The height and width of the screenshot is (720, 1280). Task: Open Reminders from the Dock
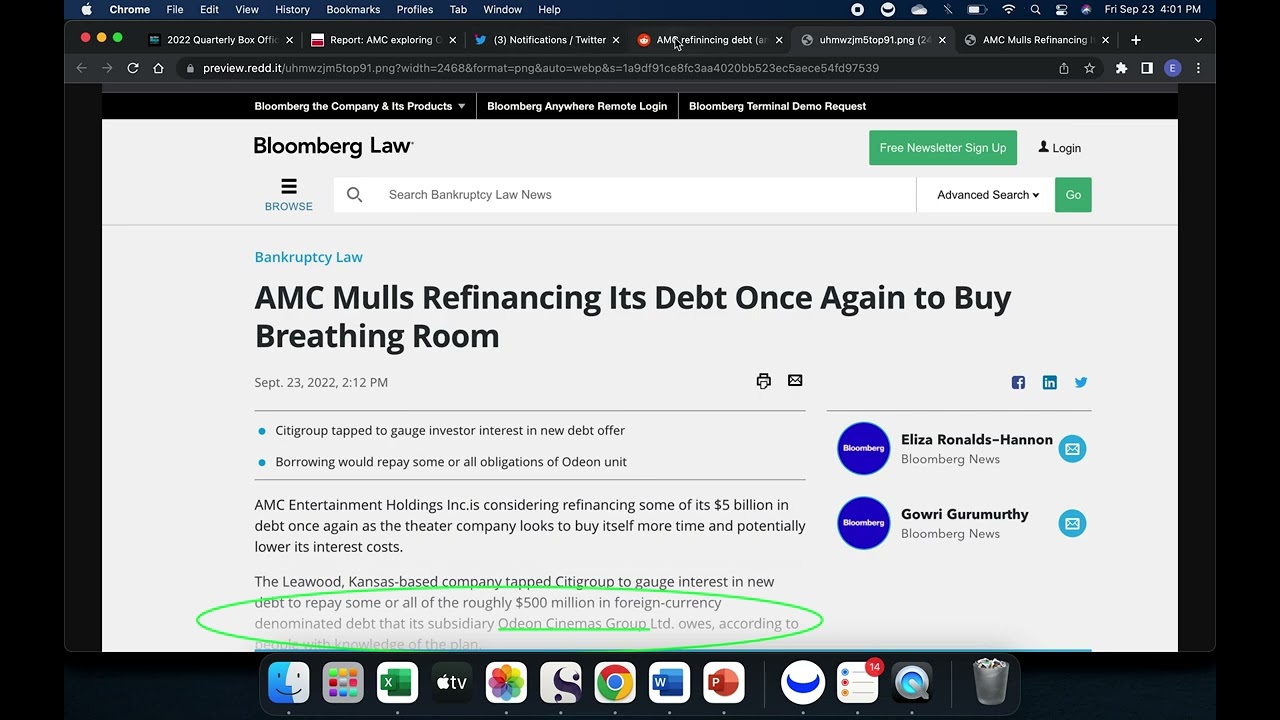coord(858,683)
